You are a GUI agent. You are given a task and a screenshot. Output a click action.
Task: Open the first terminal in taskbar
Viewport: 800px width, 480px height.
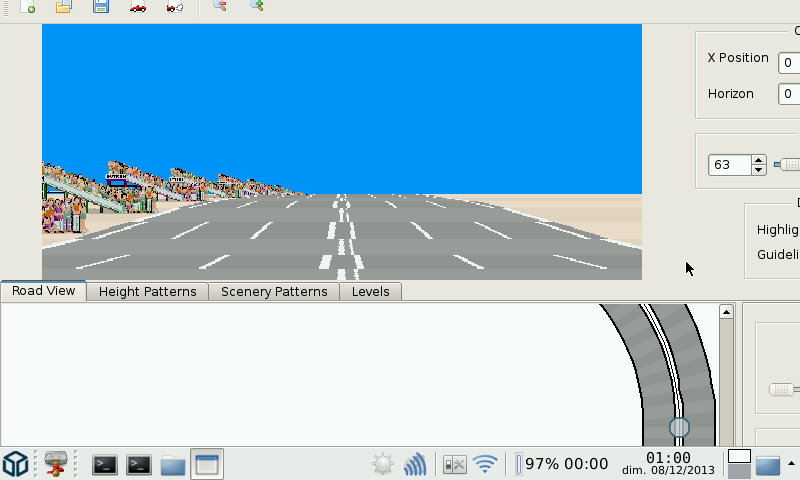[105, 464]
